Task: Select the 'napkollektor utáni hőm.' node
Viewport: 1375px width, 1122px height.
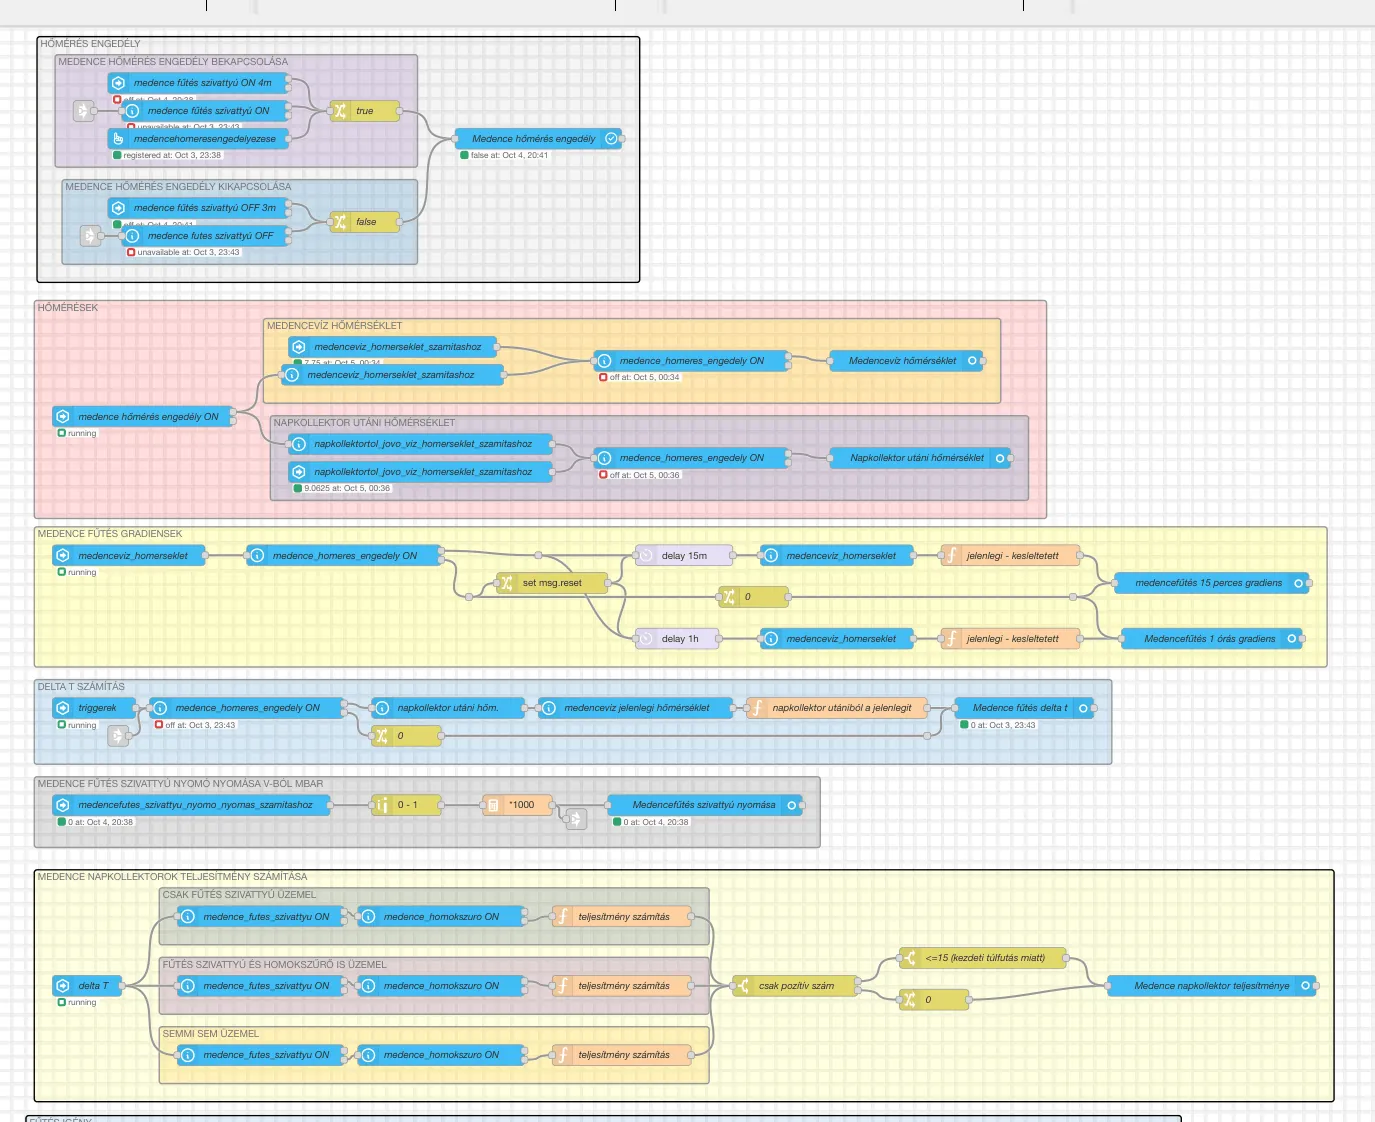Action: (448, 708)
